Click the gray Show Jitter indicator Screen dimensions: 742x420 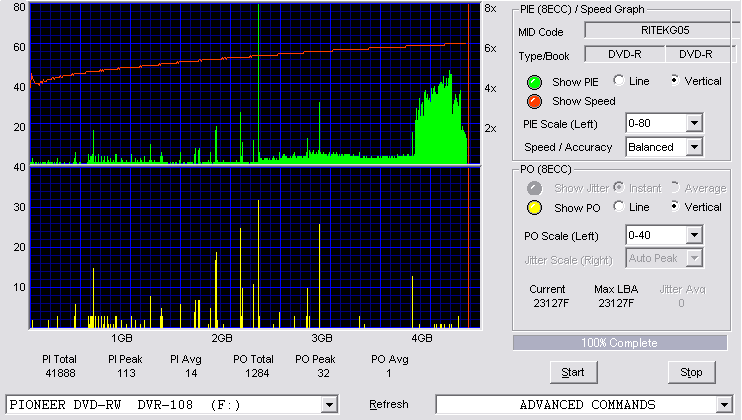tap(534, 188)
